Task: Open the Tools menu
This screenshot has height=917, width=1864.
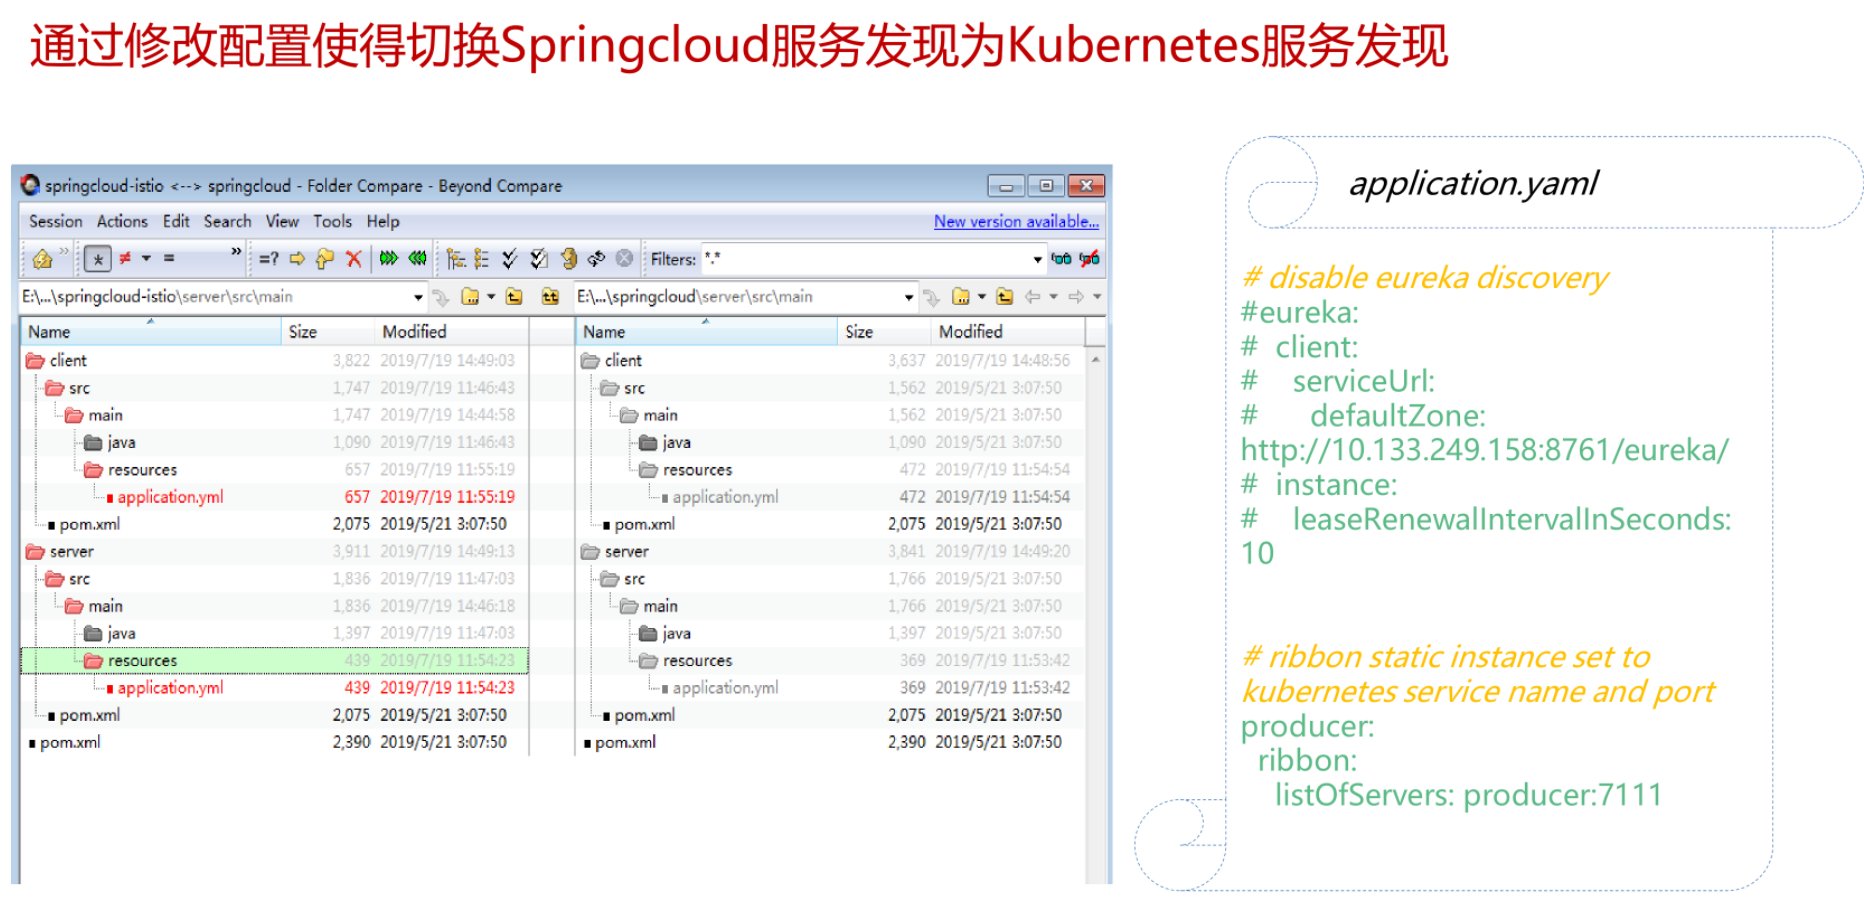Action: [333, 222]
